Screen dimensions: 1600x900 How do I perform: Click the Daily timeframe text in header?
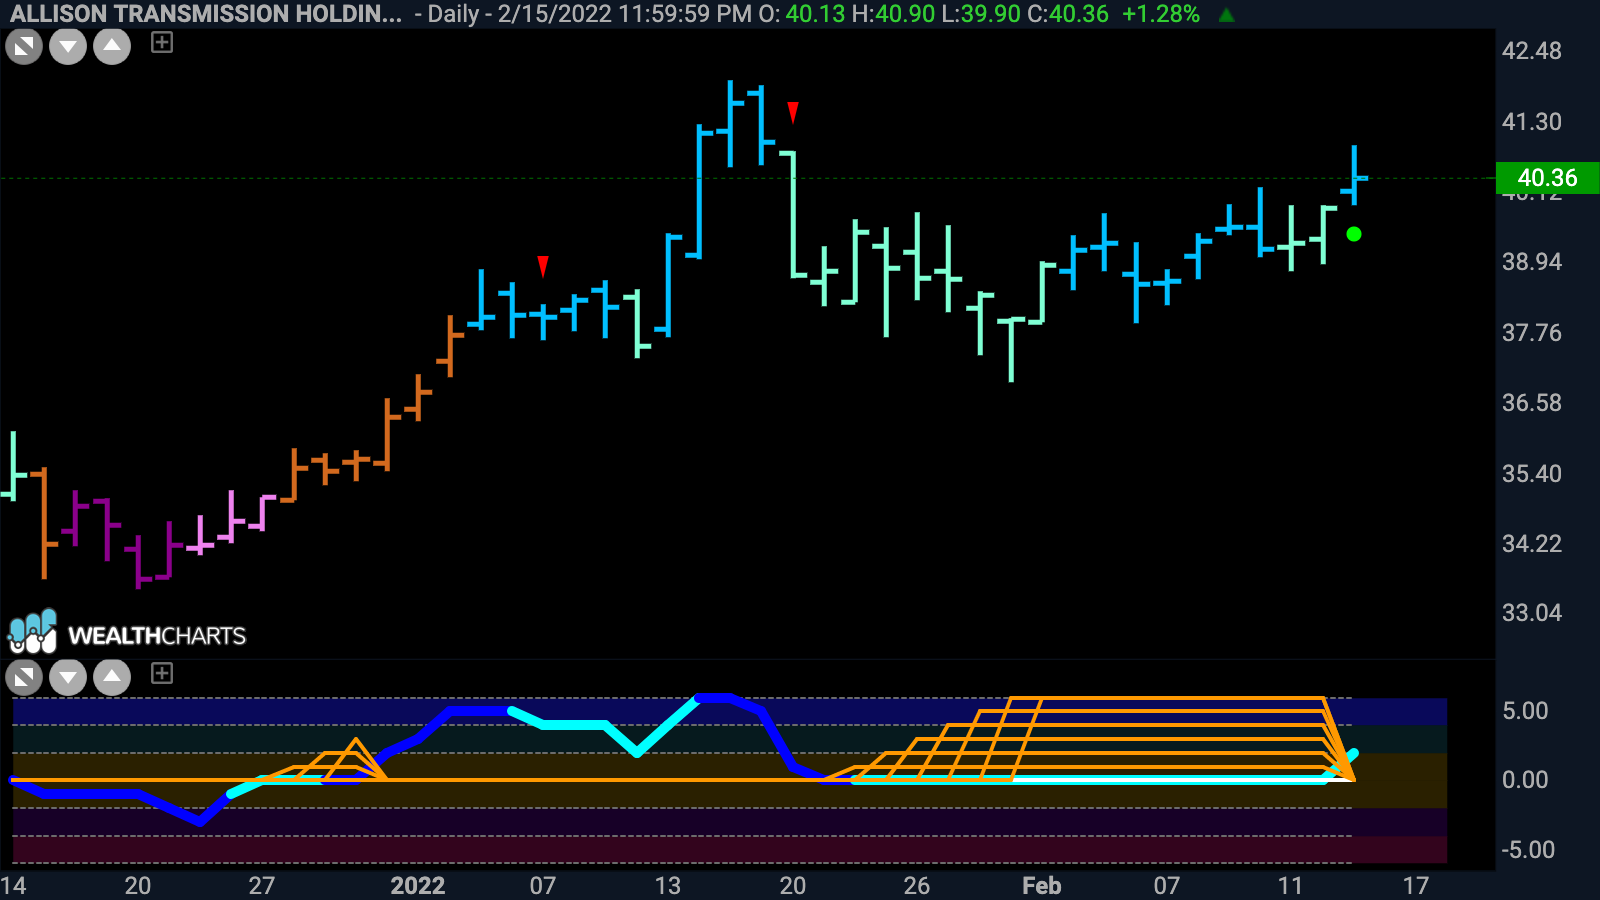point(454,14)
